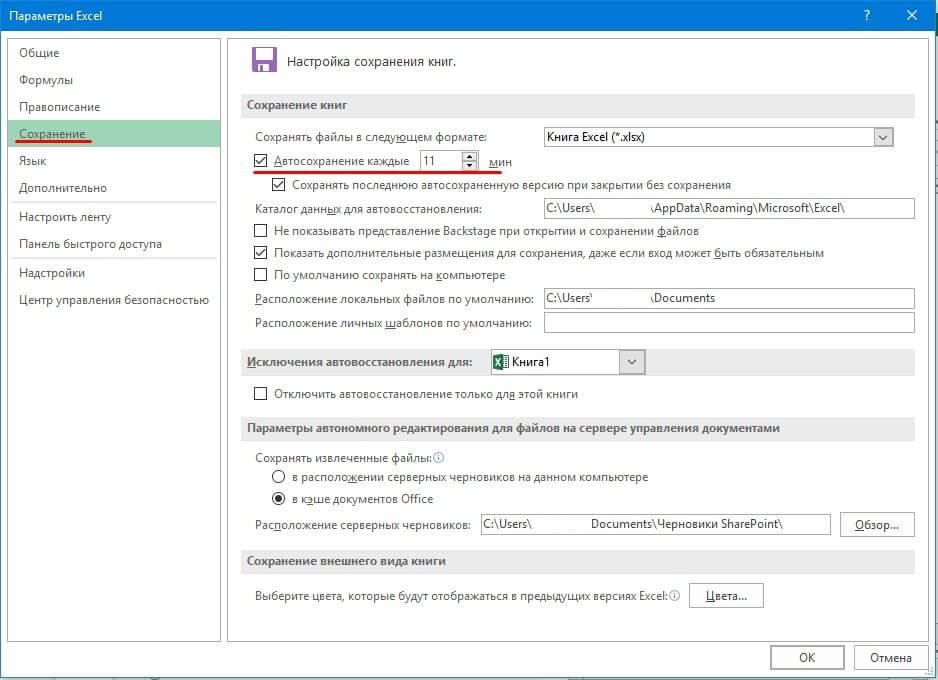Screen dimensions: 938x680
Task: Click the OK button
Action: click(807, 657)
